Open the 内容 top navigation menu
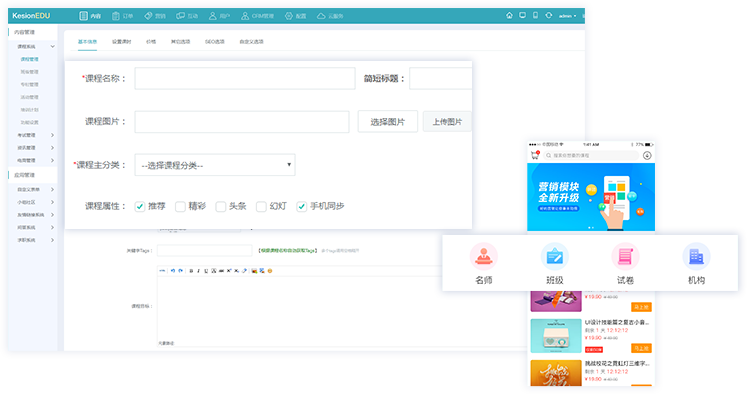 [90, 16]
